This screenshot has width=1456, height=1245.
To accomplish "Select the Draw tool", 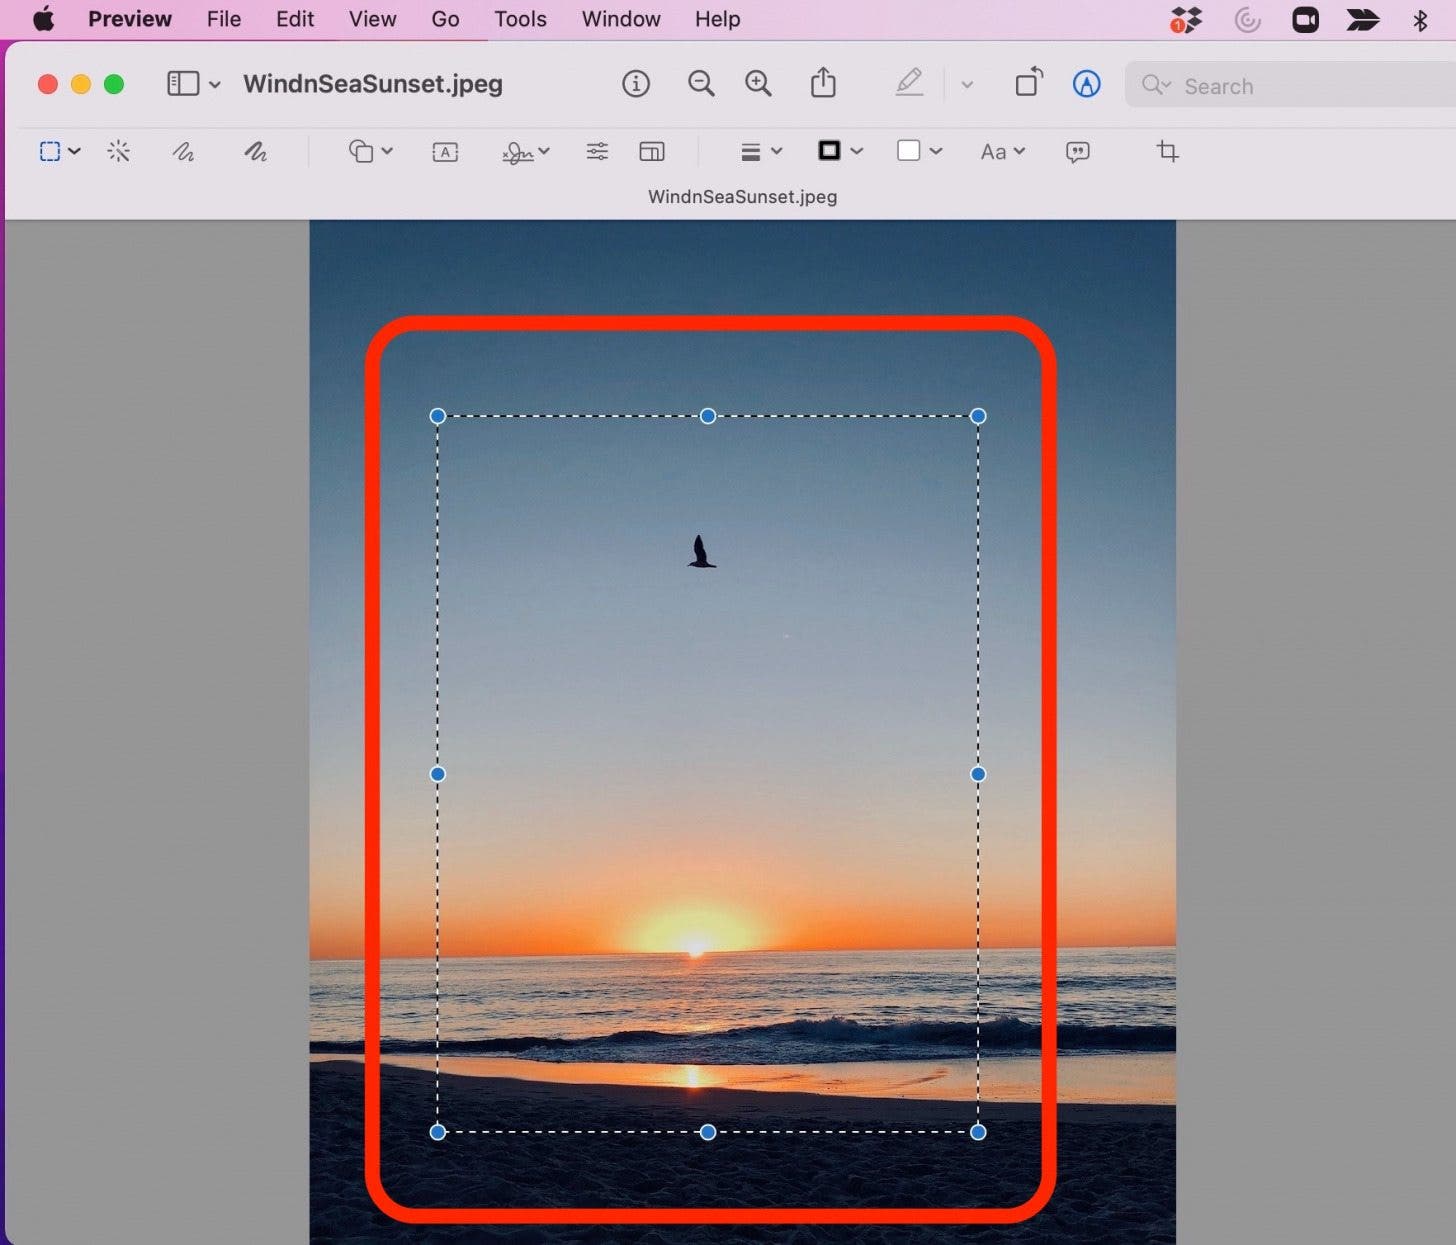I will [x=256, y=151].
